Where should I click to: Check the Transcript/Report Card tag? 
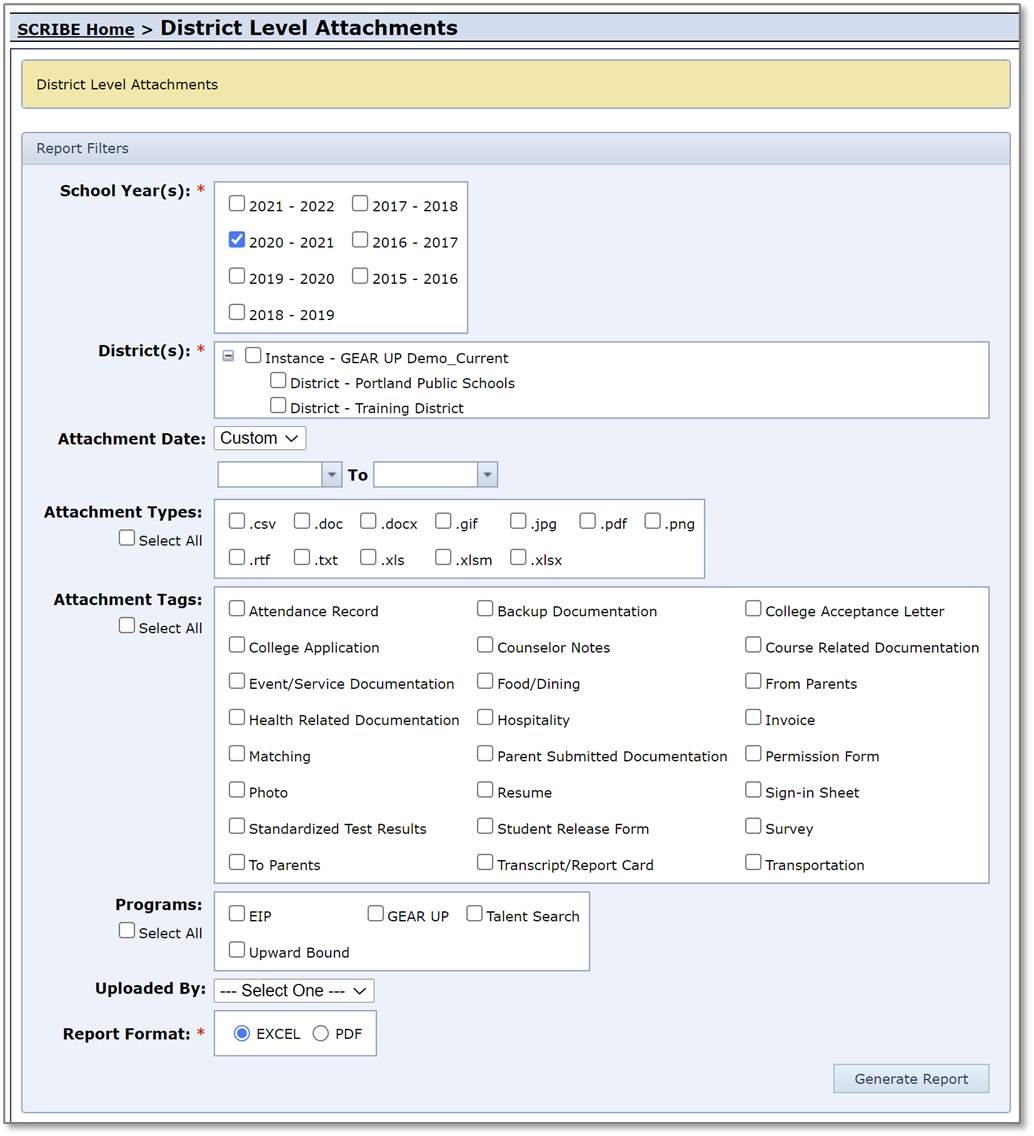click(485, 862)
